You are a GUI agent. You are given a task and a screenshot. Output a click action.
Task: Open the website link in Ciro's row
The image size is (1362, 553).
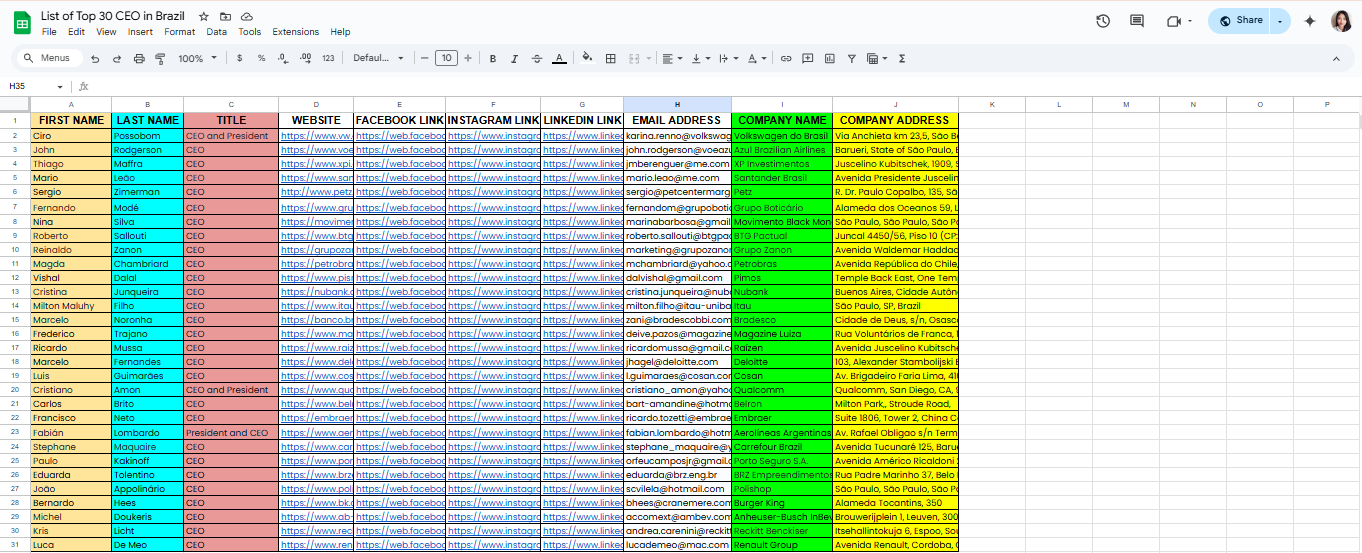317,136
